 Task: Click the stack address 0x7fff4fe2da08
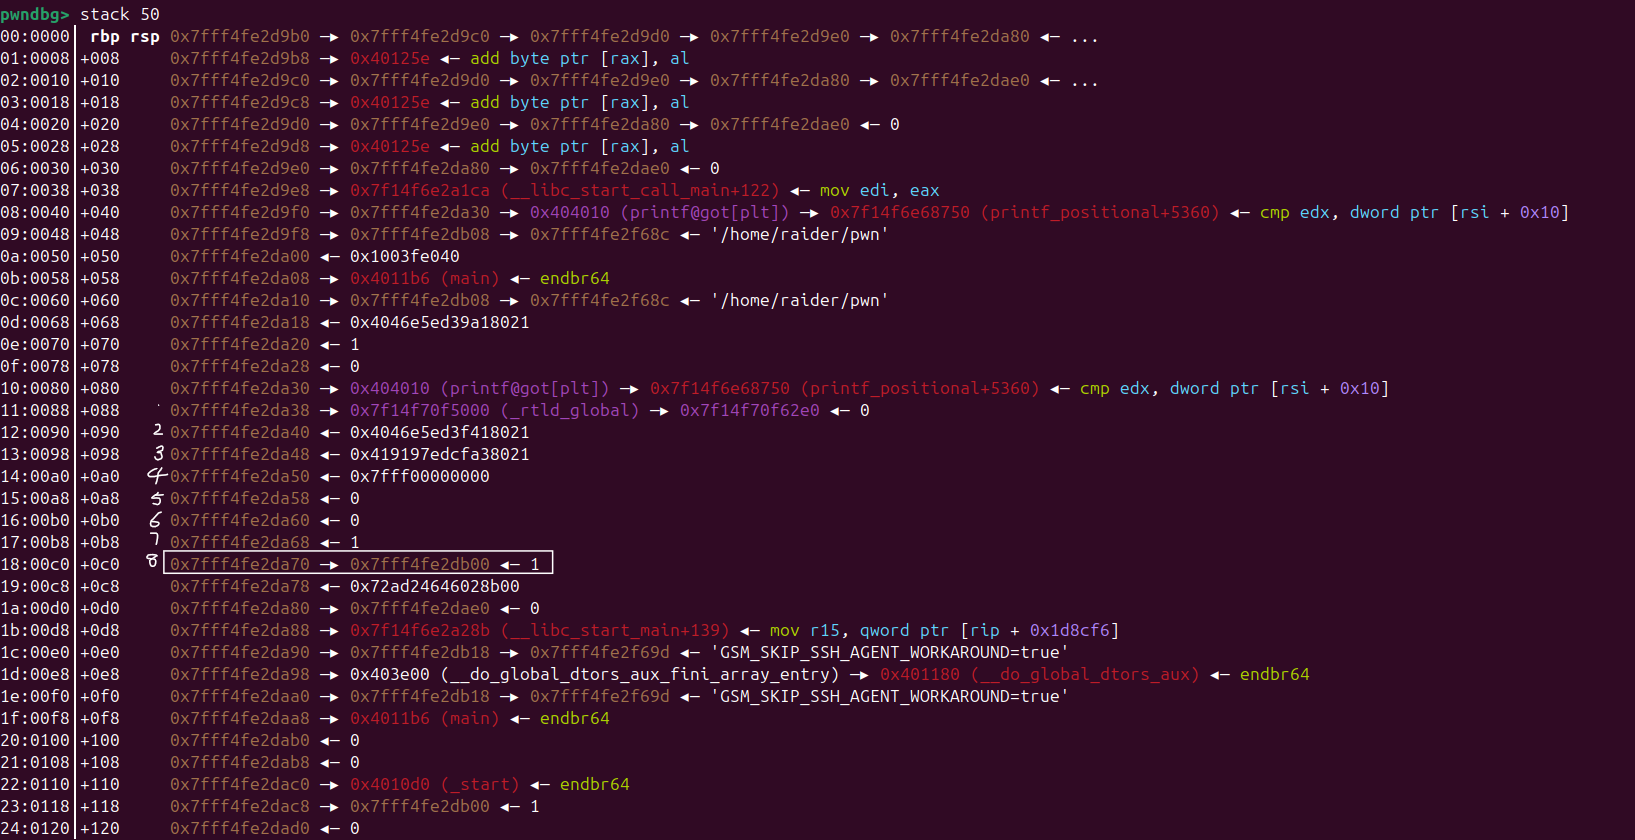click(240, 278)
